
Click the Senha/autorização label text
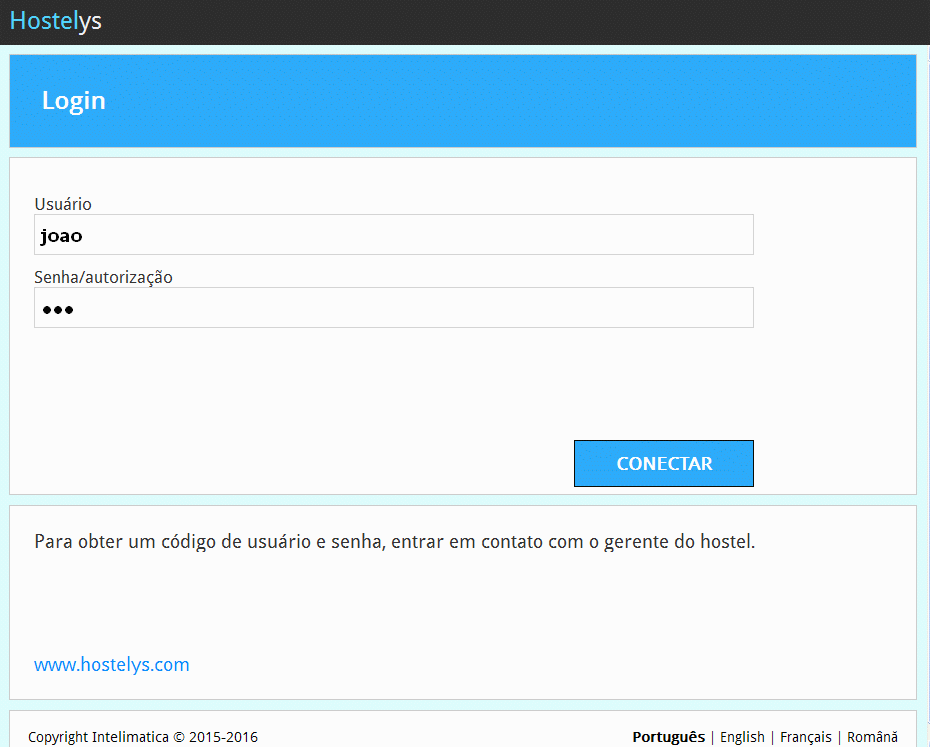point(103,277)
